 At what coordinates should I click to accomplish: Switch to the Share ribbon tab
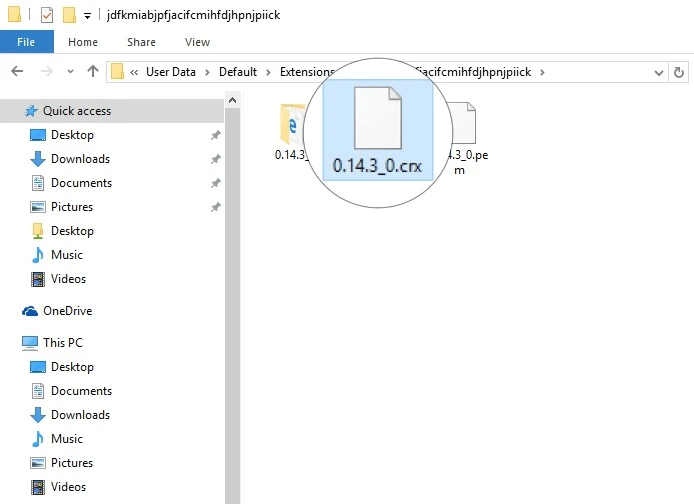141,42
